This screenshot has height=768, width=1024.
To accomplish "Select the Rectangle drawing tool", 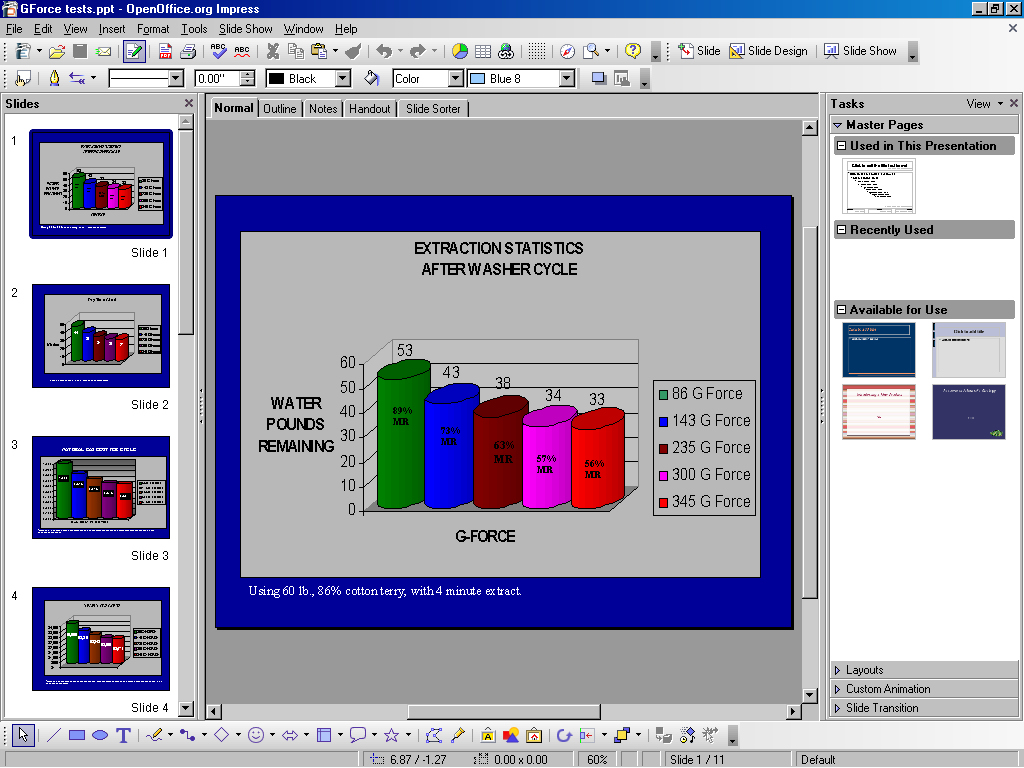I will pos(77,735).
